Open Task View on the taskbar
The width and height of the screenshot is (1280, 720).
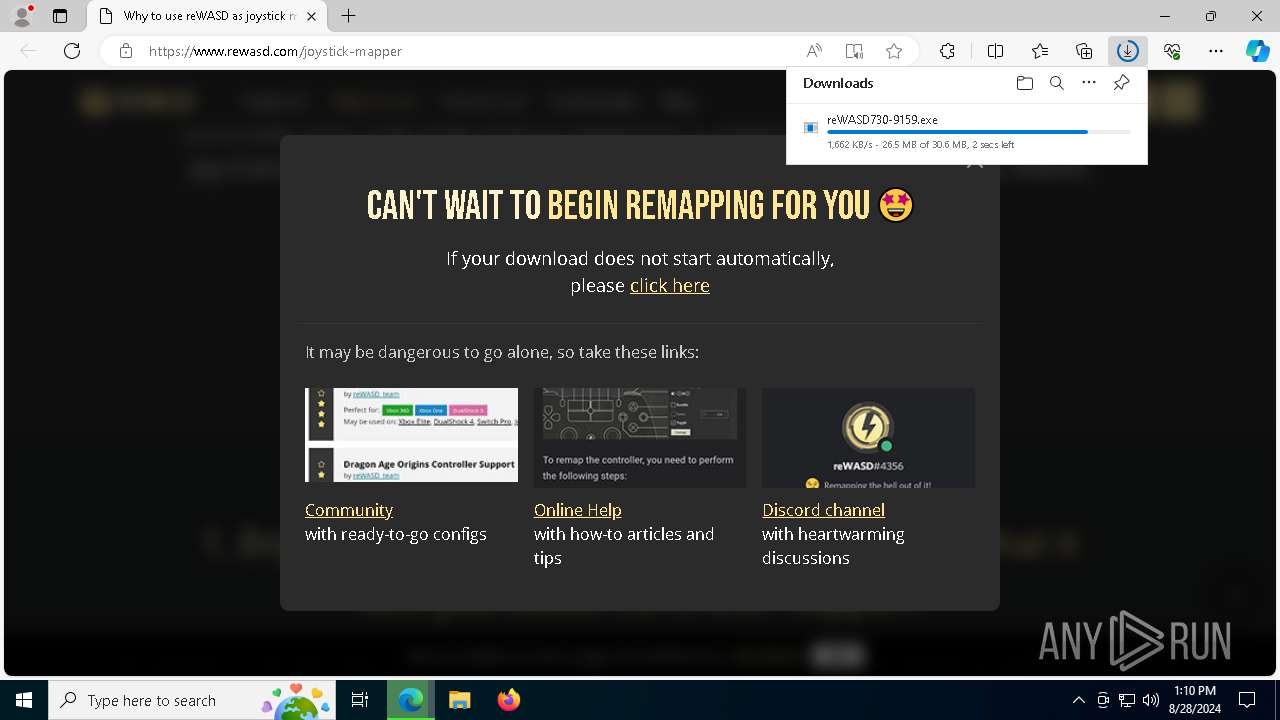tap(360, 700)
